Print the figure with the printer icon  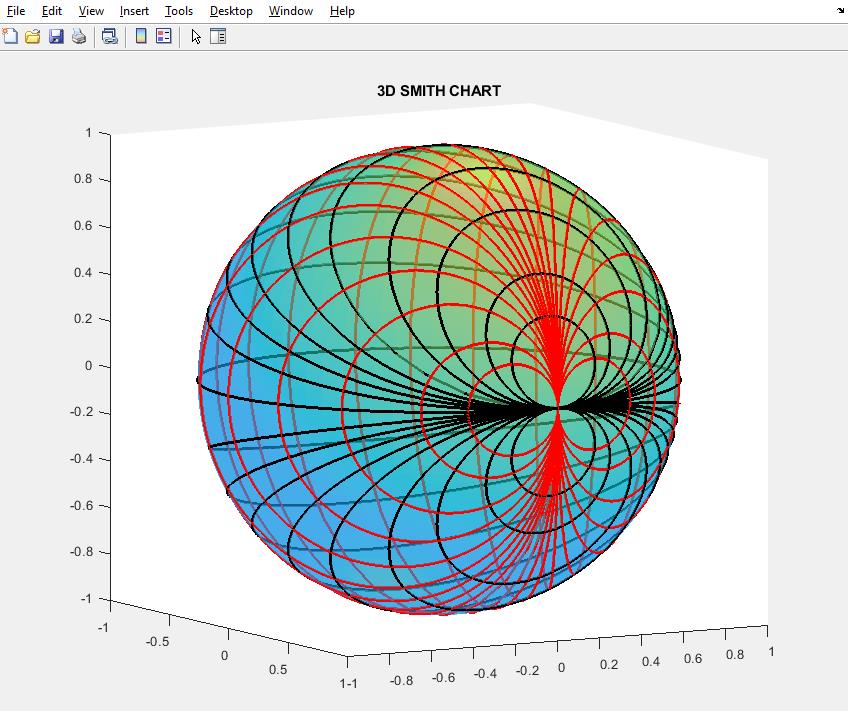[x=79, y=36]
